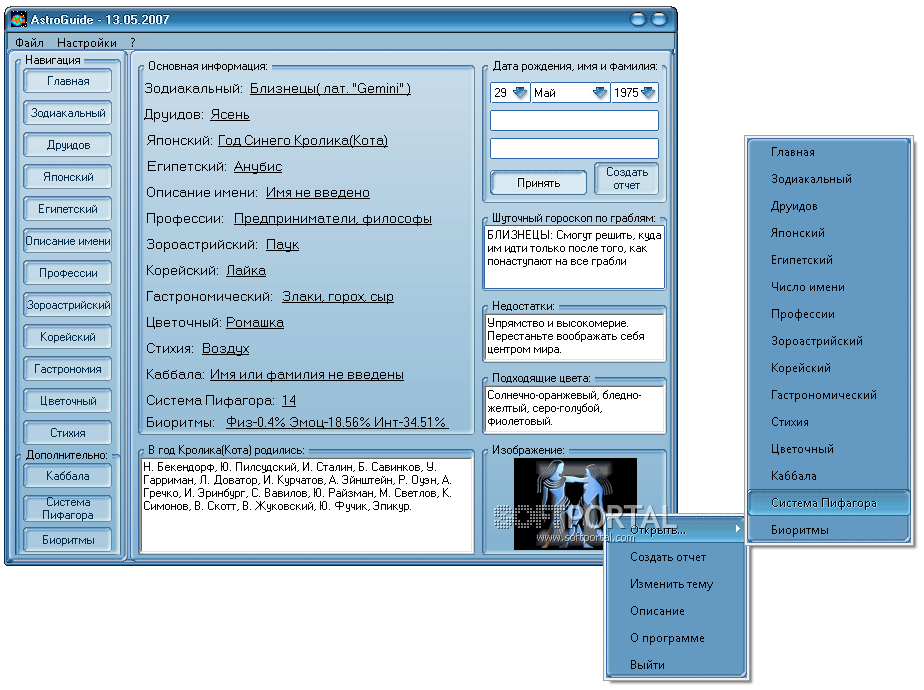The height and width of the screenshot is (690, 924).
Task: Pick Профессии in the Открыть submenu
Action: 829,314
